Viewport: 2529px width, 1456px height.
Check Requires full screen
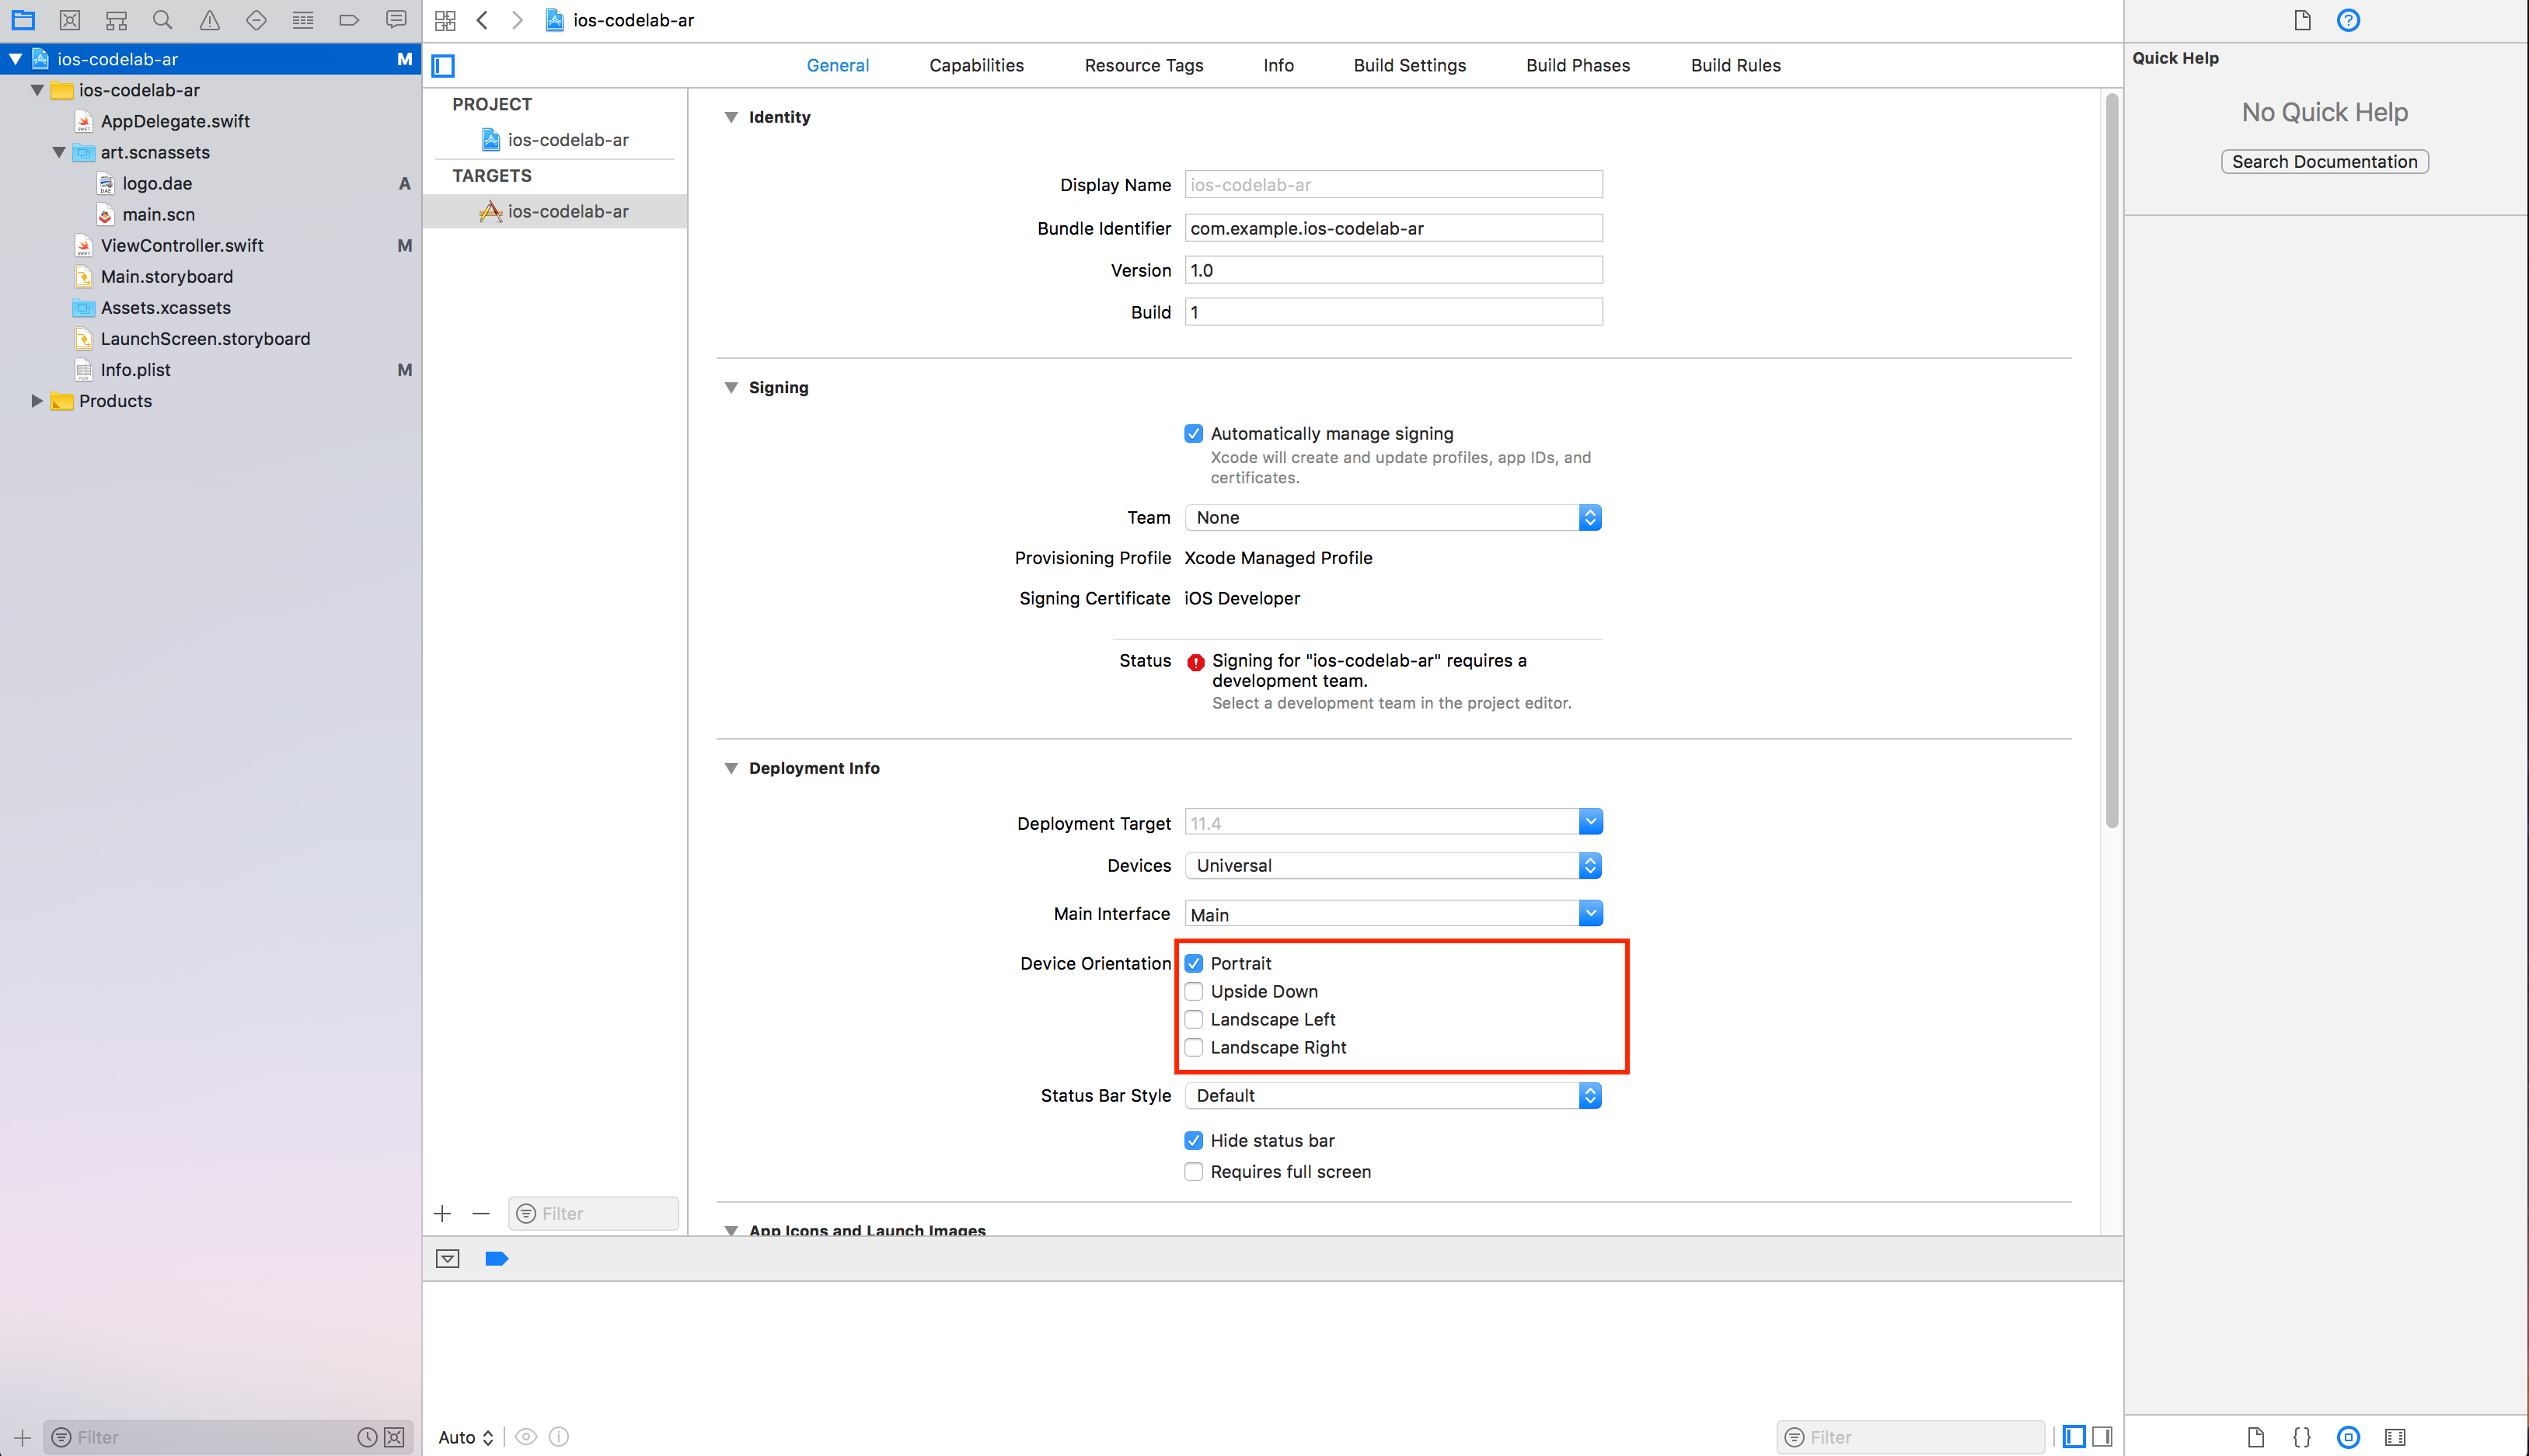[1193, 1171]
